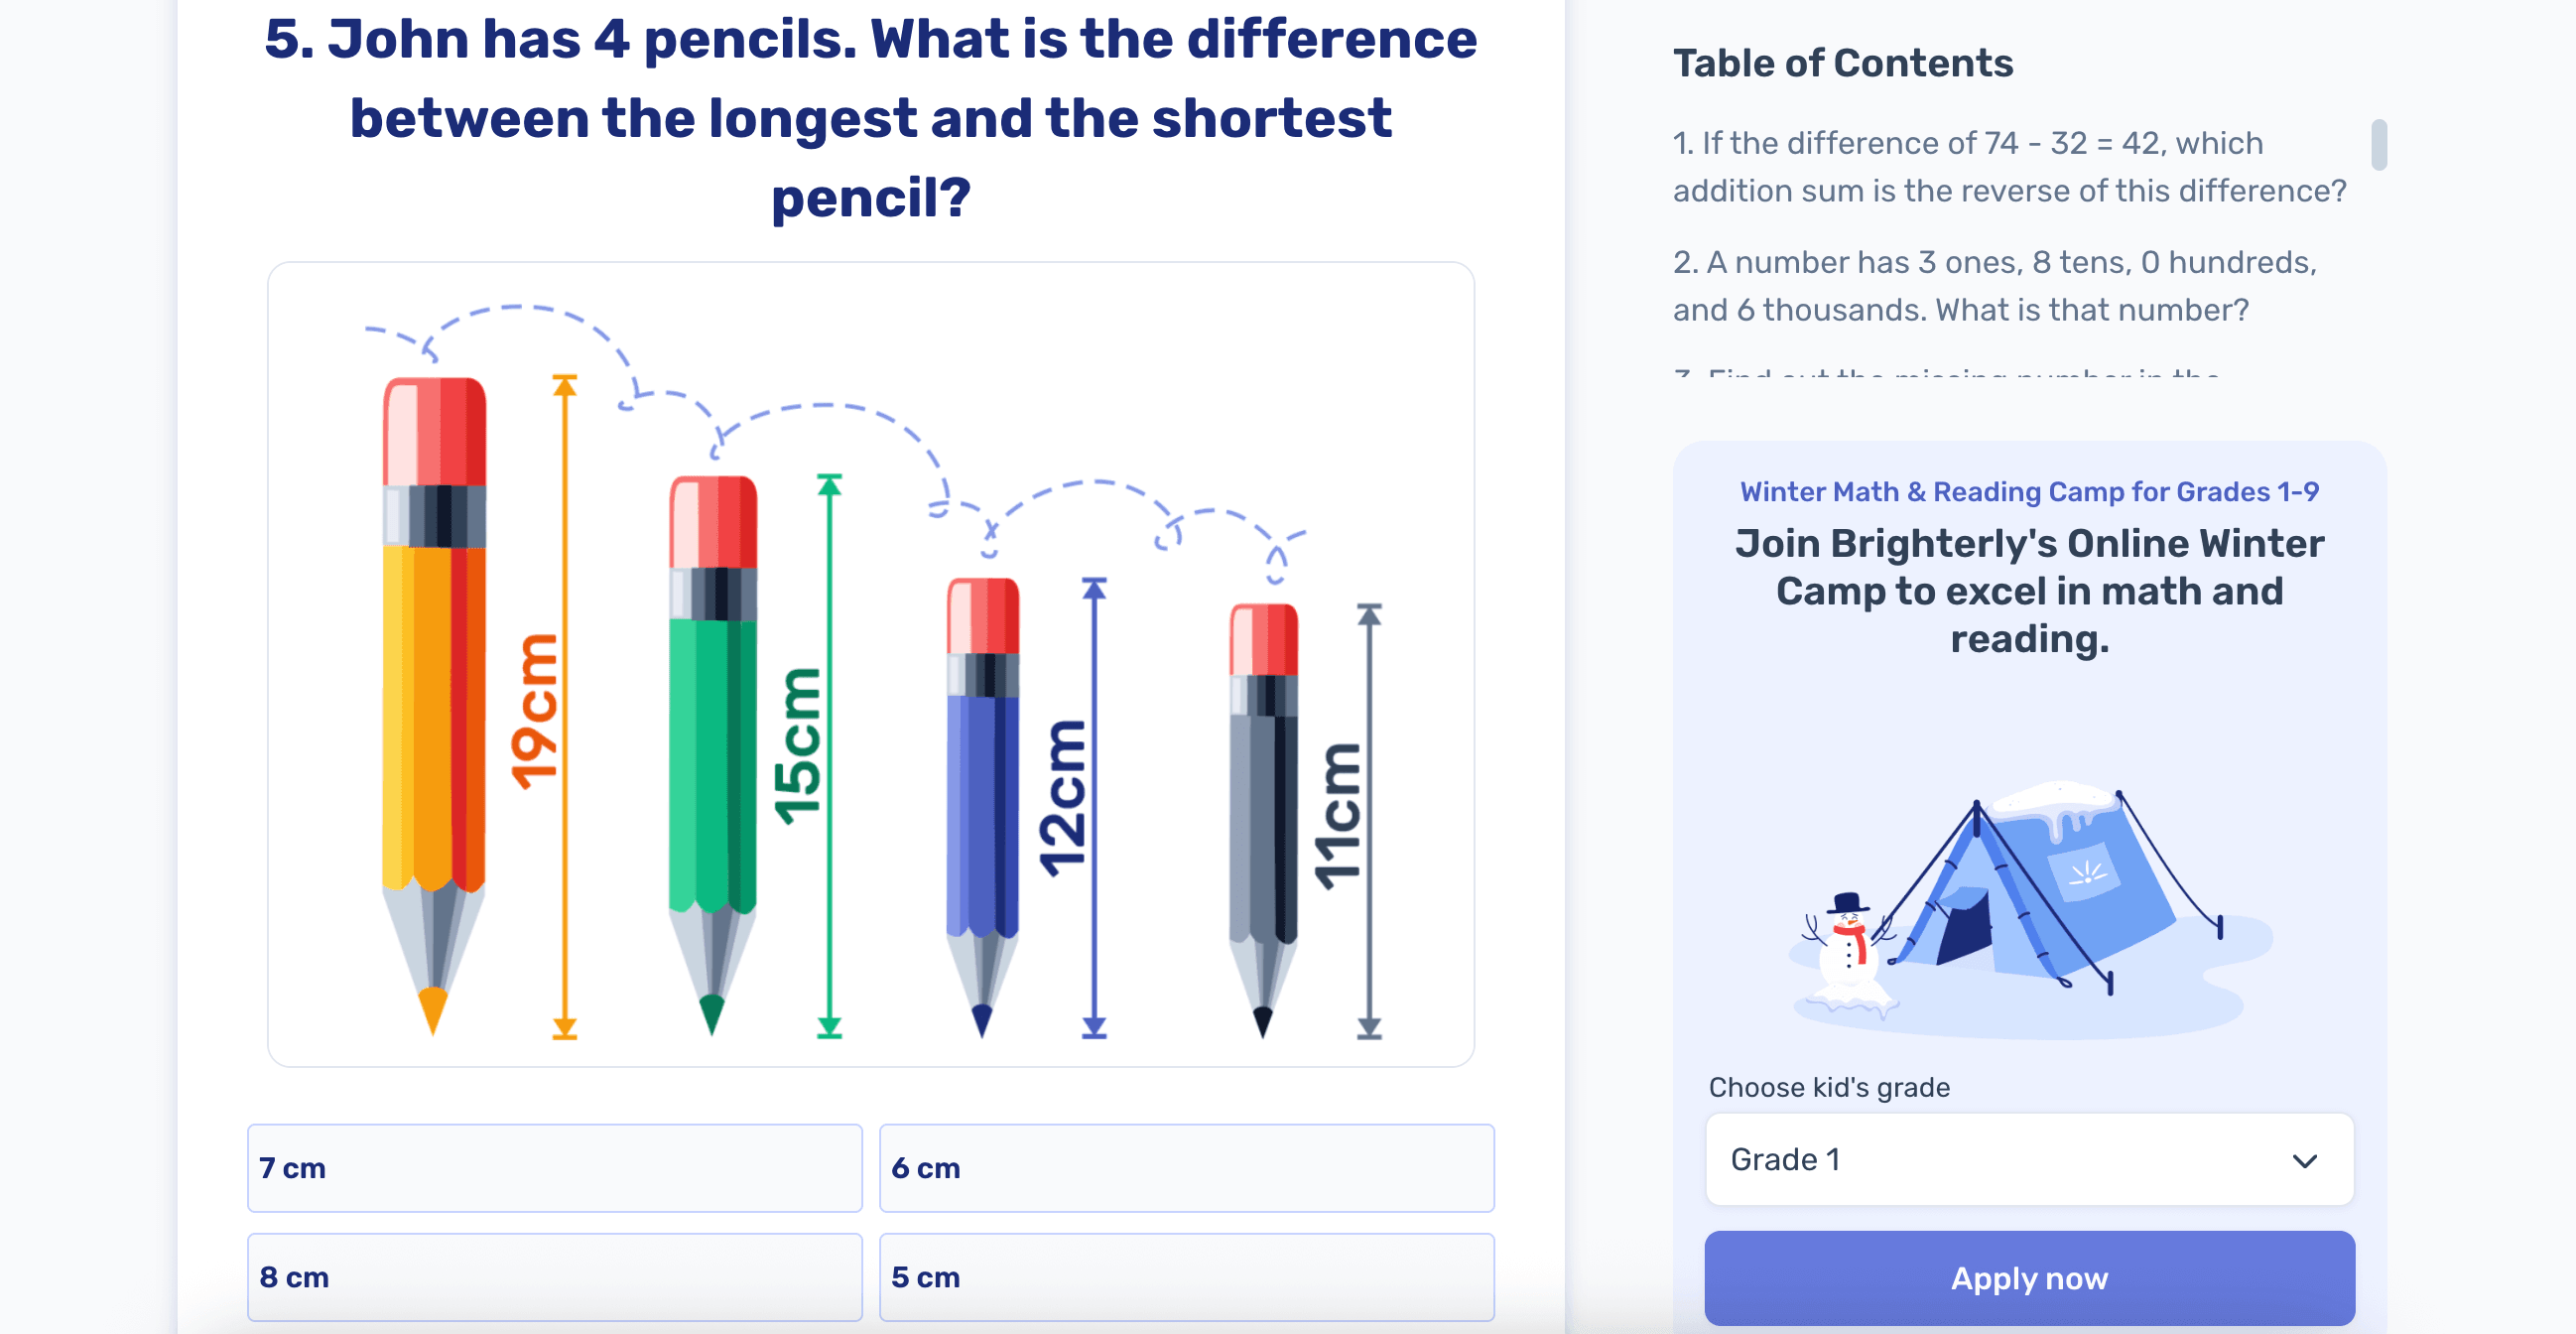Click the snowman illustration
This screenshot has height=1334, width=2576.
[1847, 940]
